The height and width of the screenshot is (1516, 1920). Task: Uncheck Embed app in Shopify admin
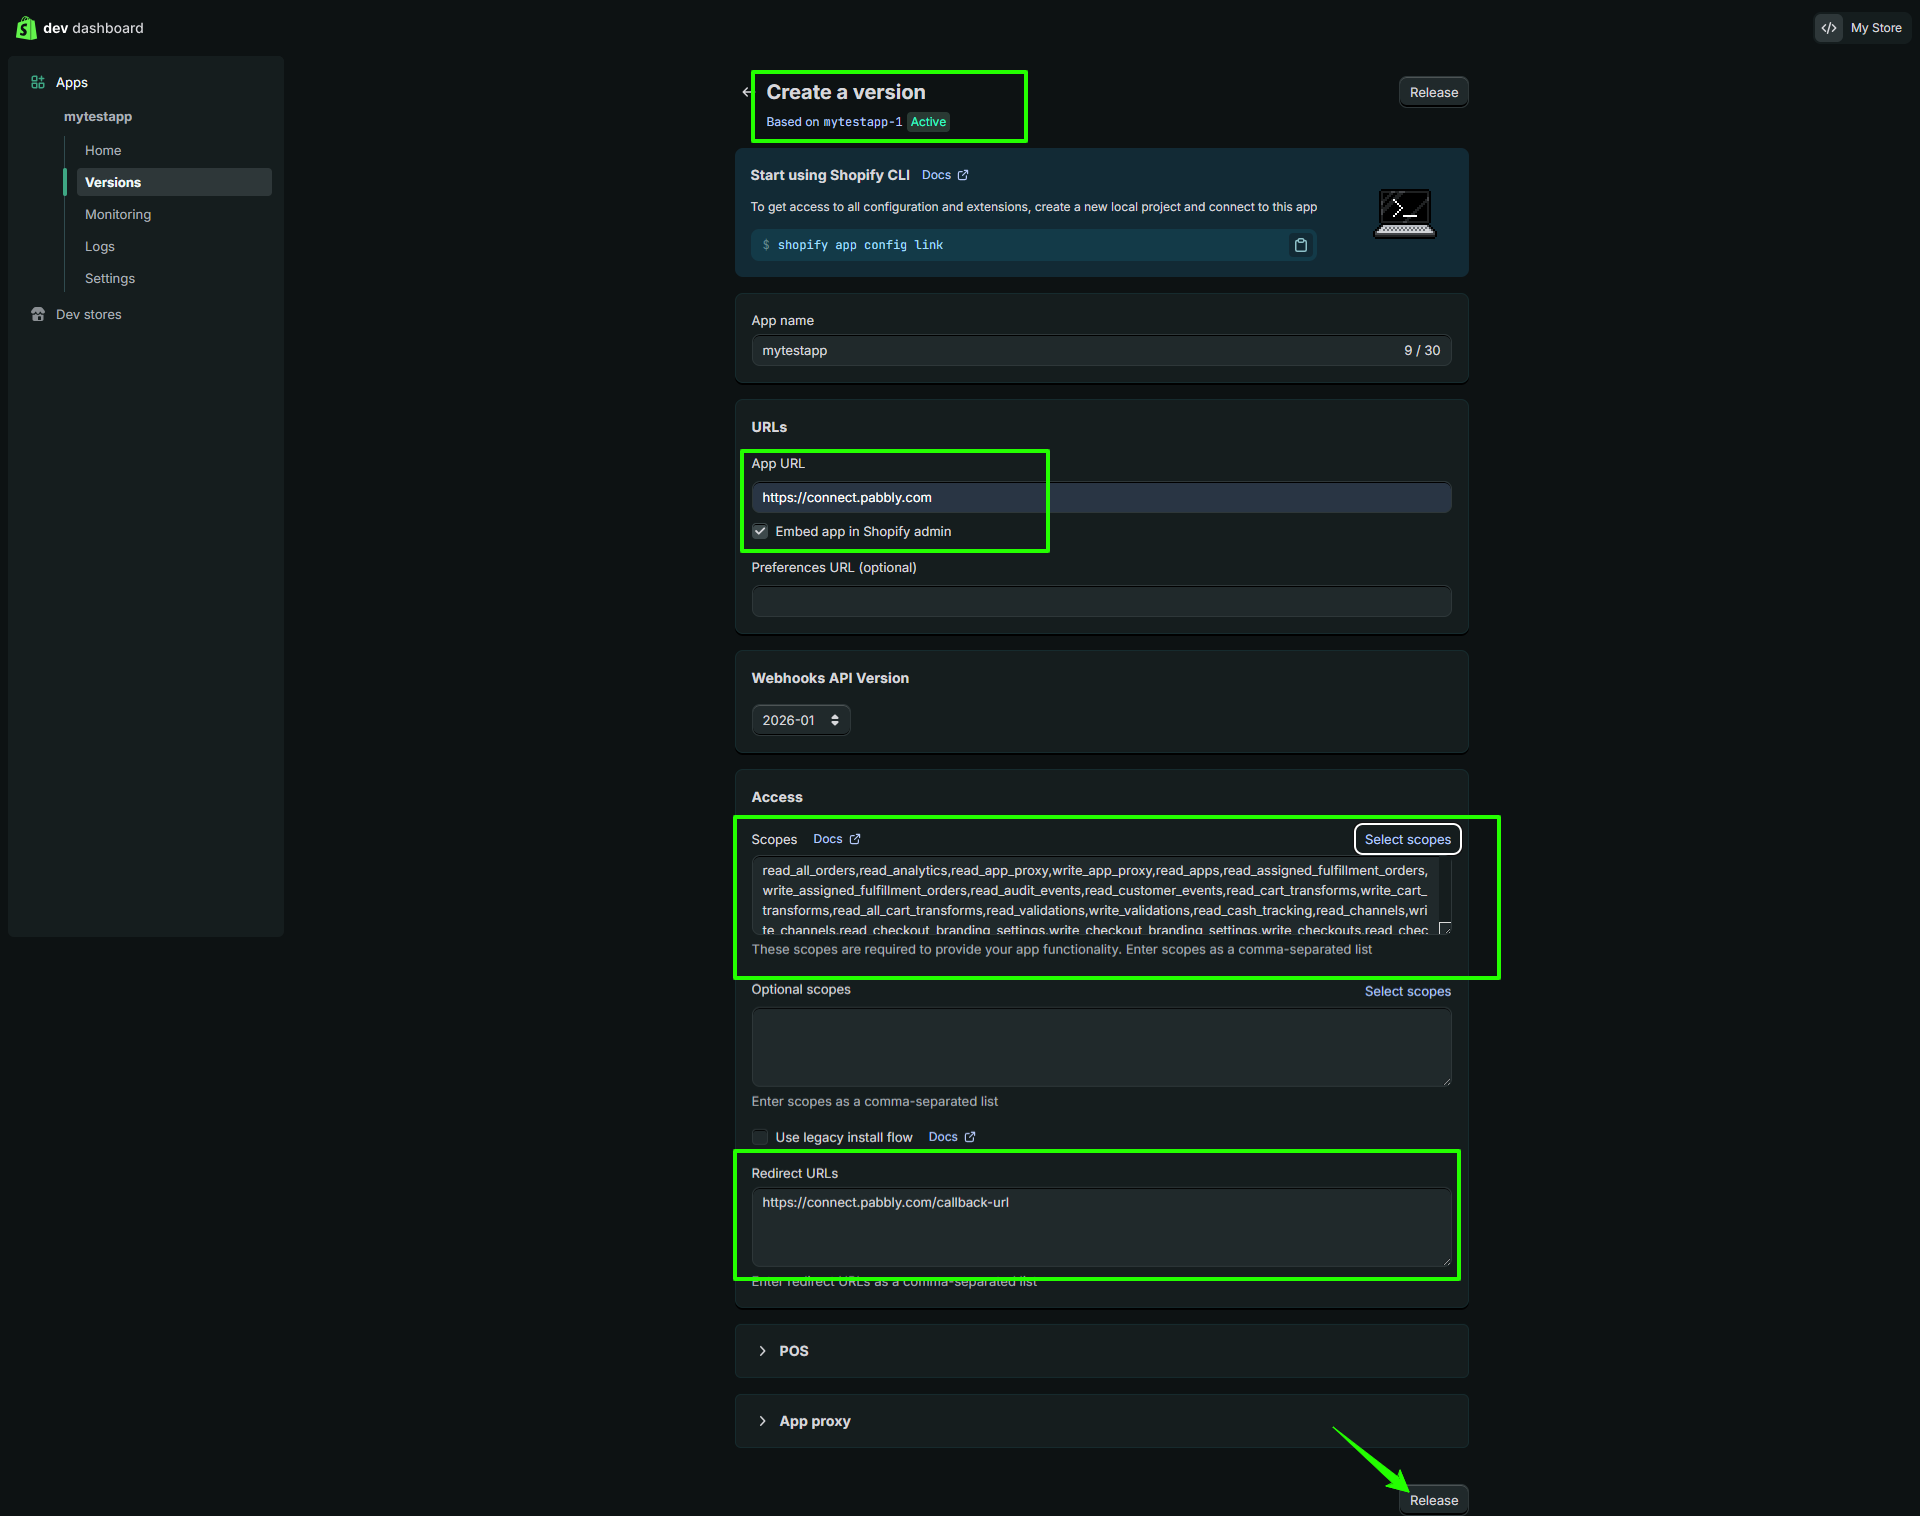point(760,531)
